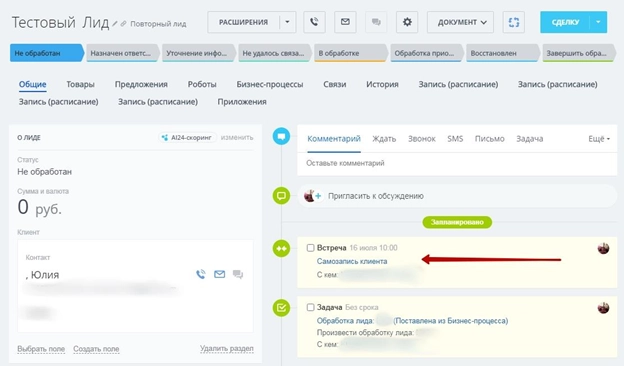Set stage to В обработке
This screenshot has width=624, height=366.
[351, 53]
